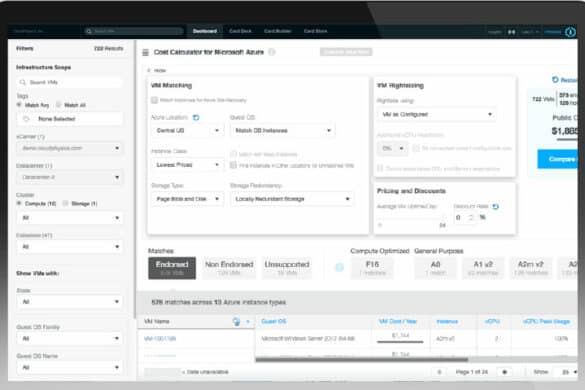Open the Guest OS Family dropdown
Image resolution: width=585 pixels, height=390 pixels.
(69, 339)
